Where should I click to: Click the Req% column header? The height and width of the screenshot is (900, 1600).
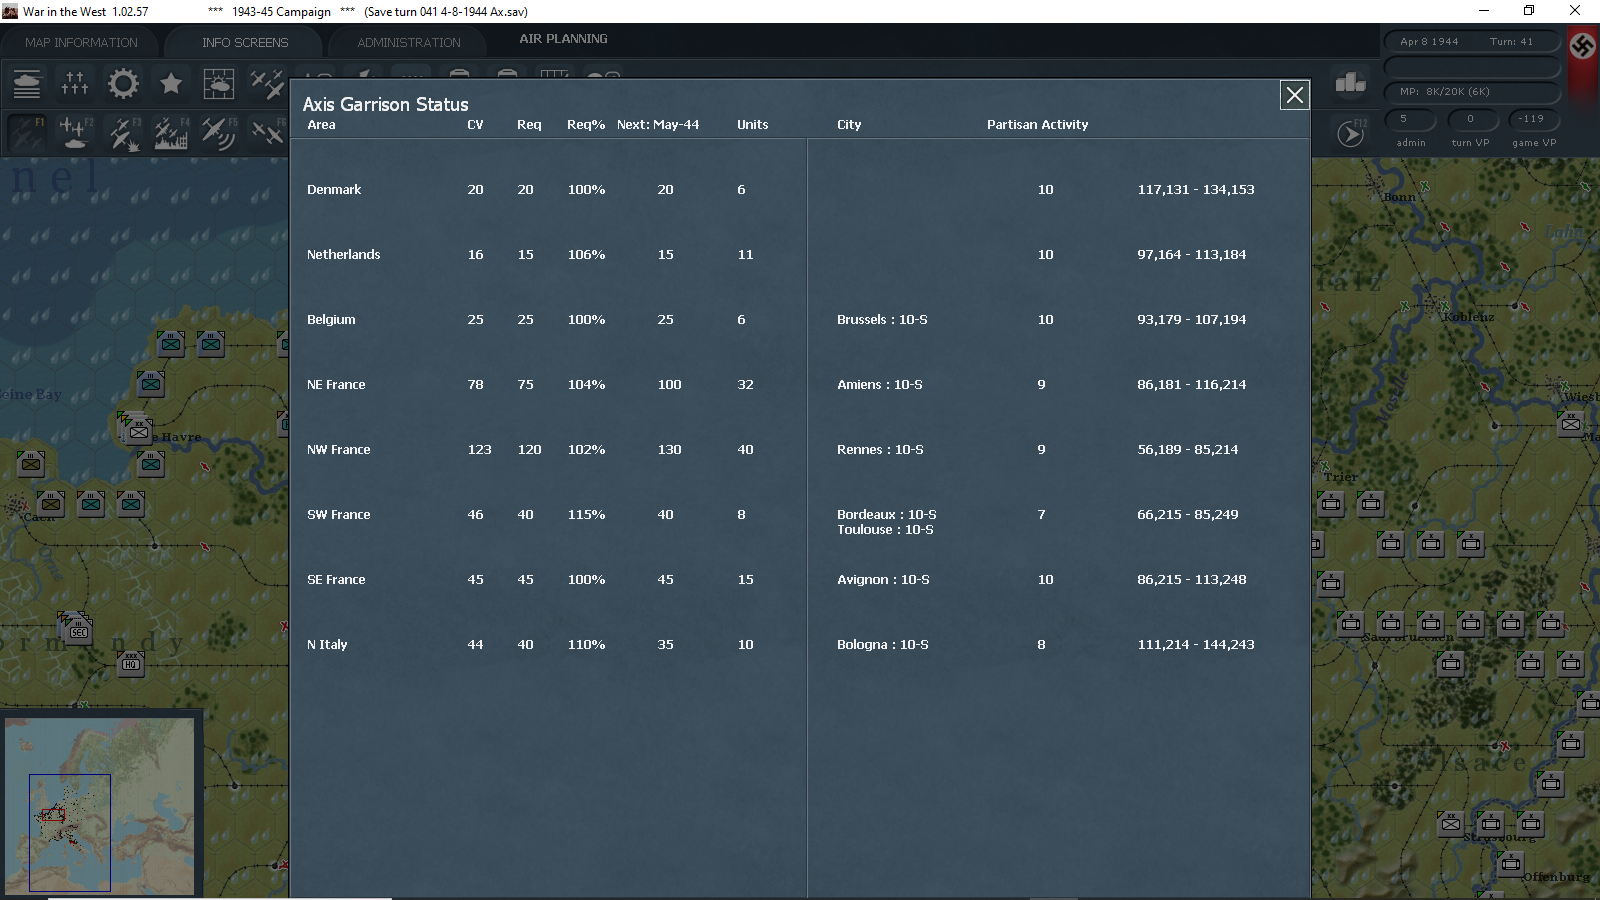click(x=586, y=125)
